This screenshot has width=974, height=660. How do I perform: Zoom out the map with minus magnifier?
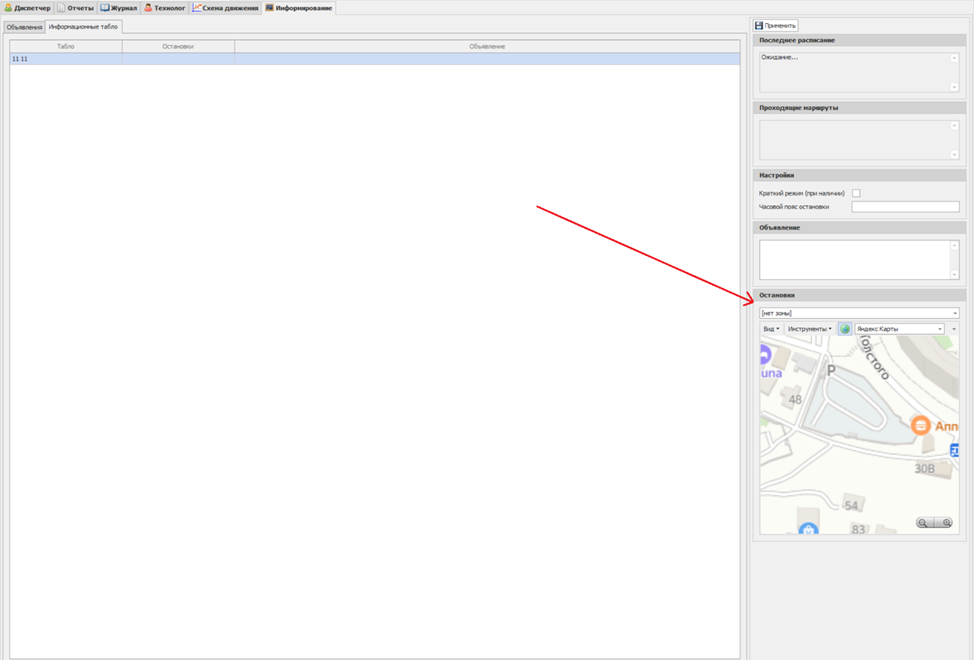pyautogui.click(x=923, y=523)
